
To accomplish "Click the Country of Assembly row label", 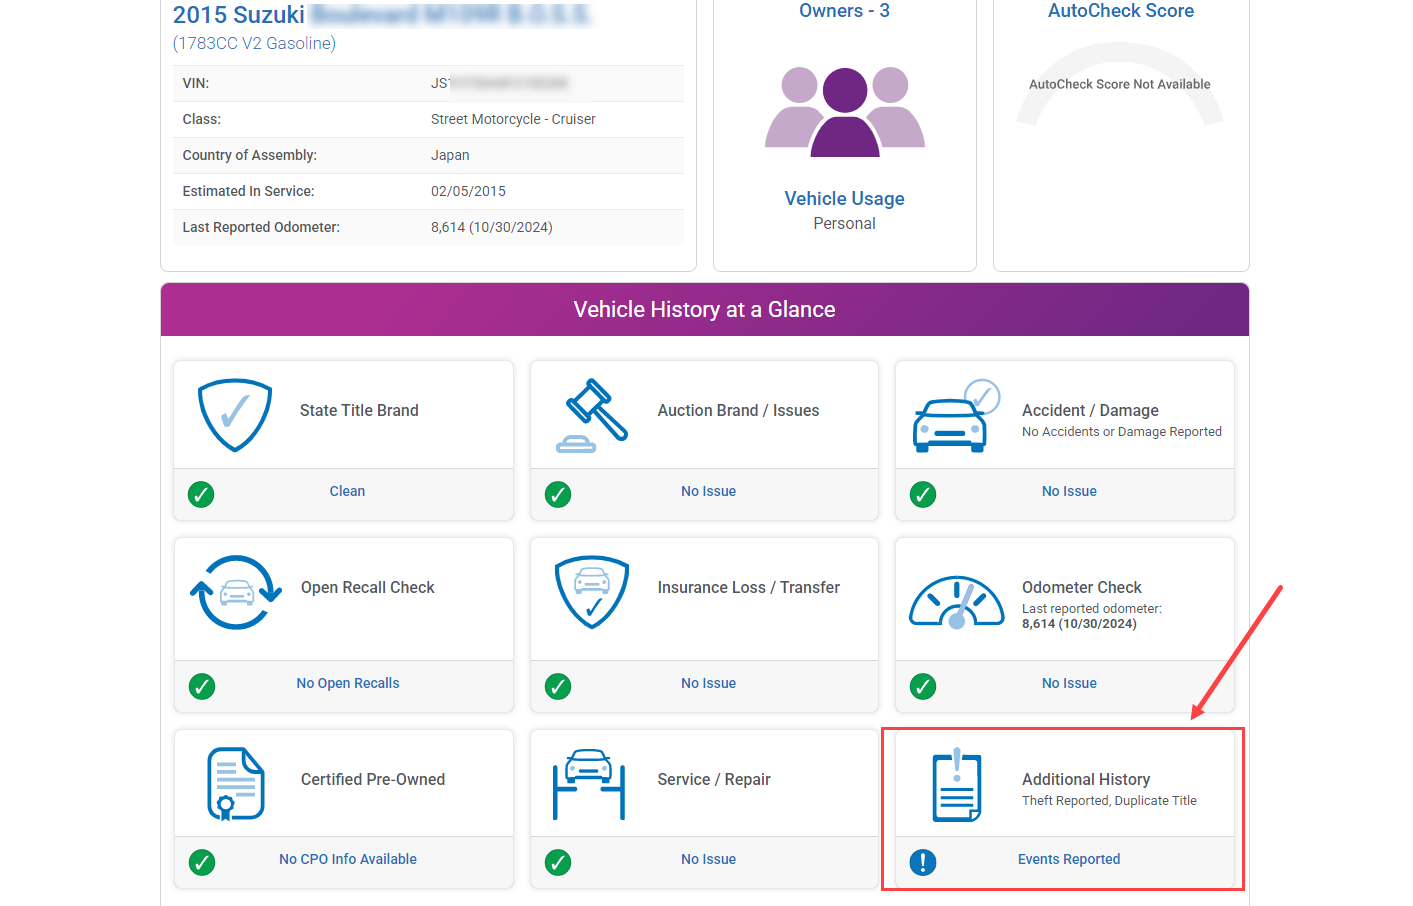I will tap(250, 155).
